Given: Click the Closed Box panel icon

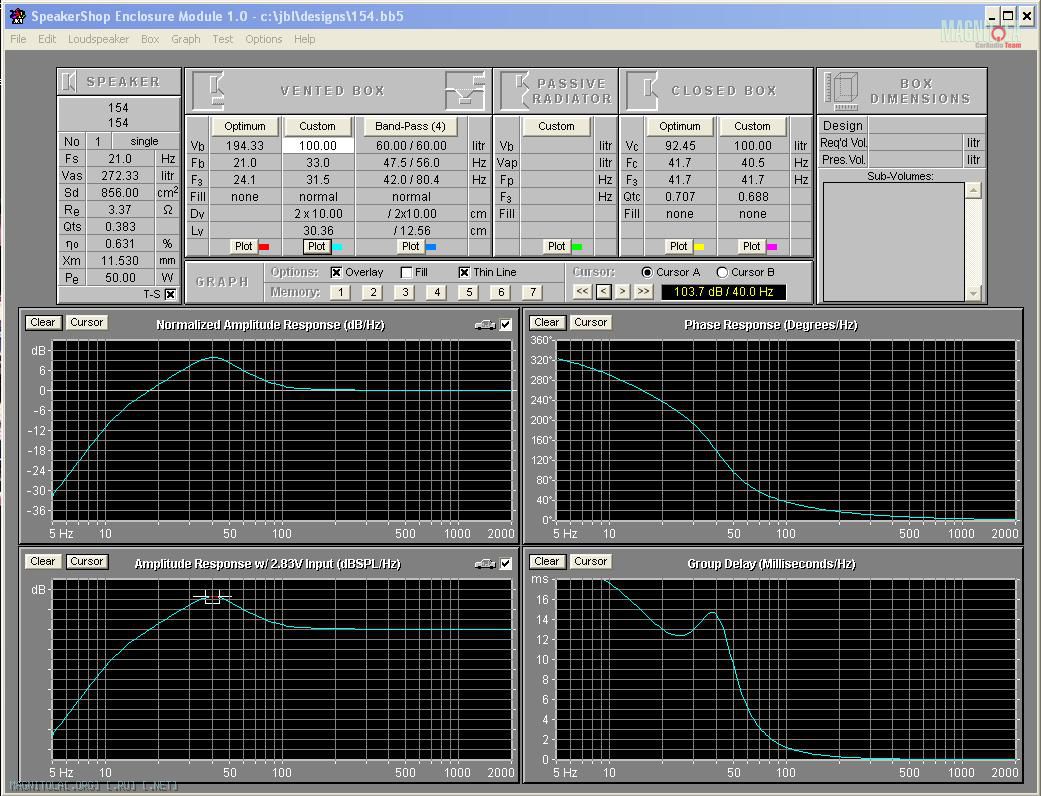Looking at the screenshot, I should [x=643, y=90].
